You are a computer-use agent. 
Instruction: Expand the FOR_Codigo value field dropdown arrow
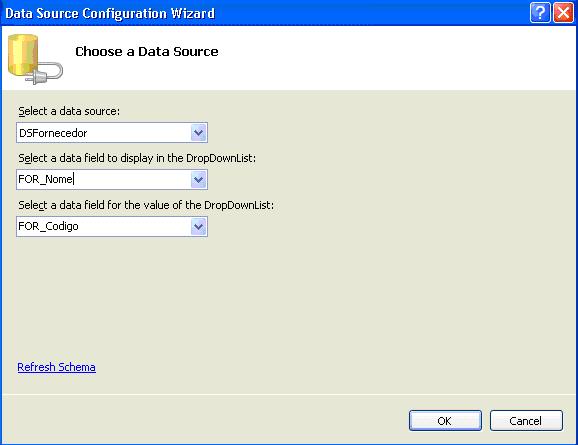pyautogui.click(x=199, y=226)
